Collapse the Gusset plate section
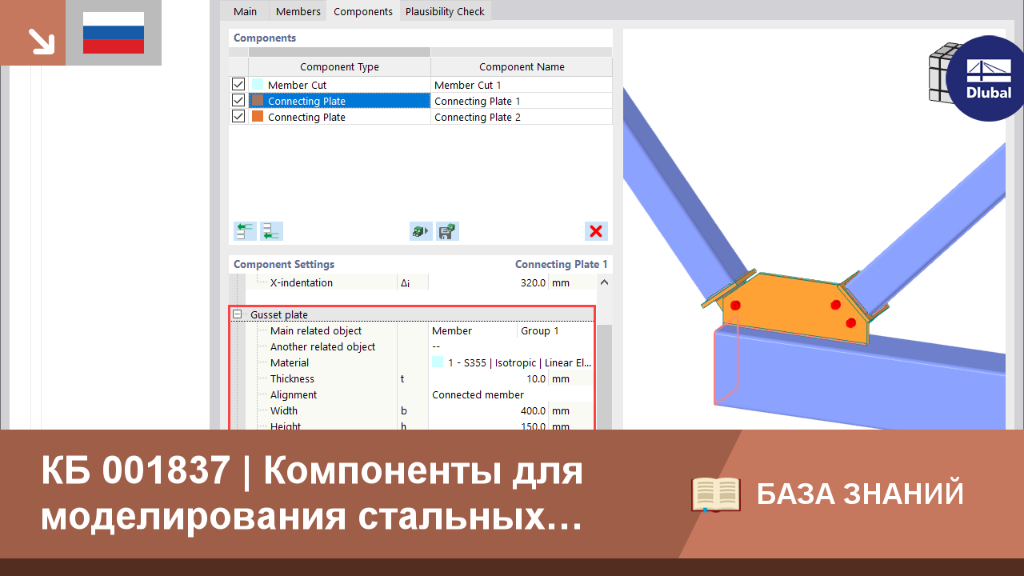Screen dimensions: 1024x576 coord(238,314)
